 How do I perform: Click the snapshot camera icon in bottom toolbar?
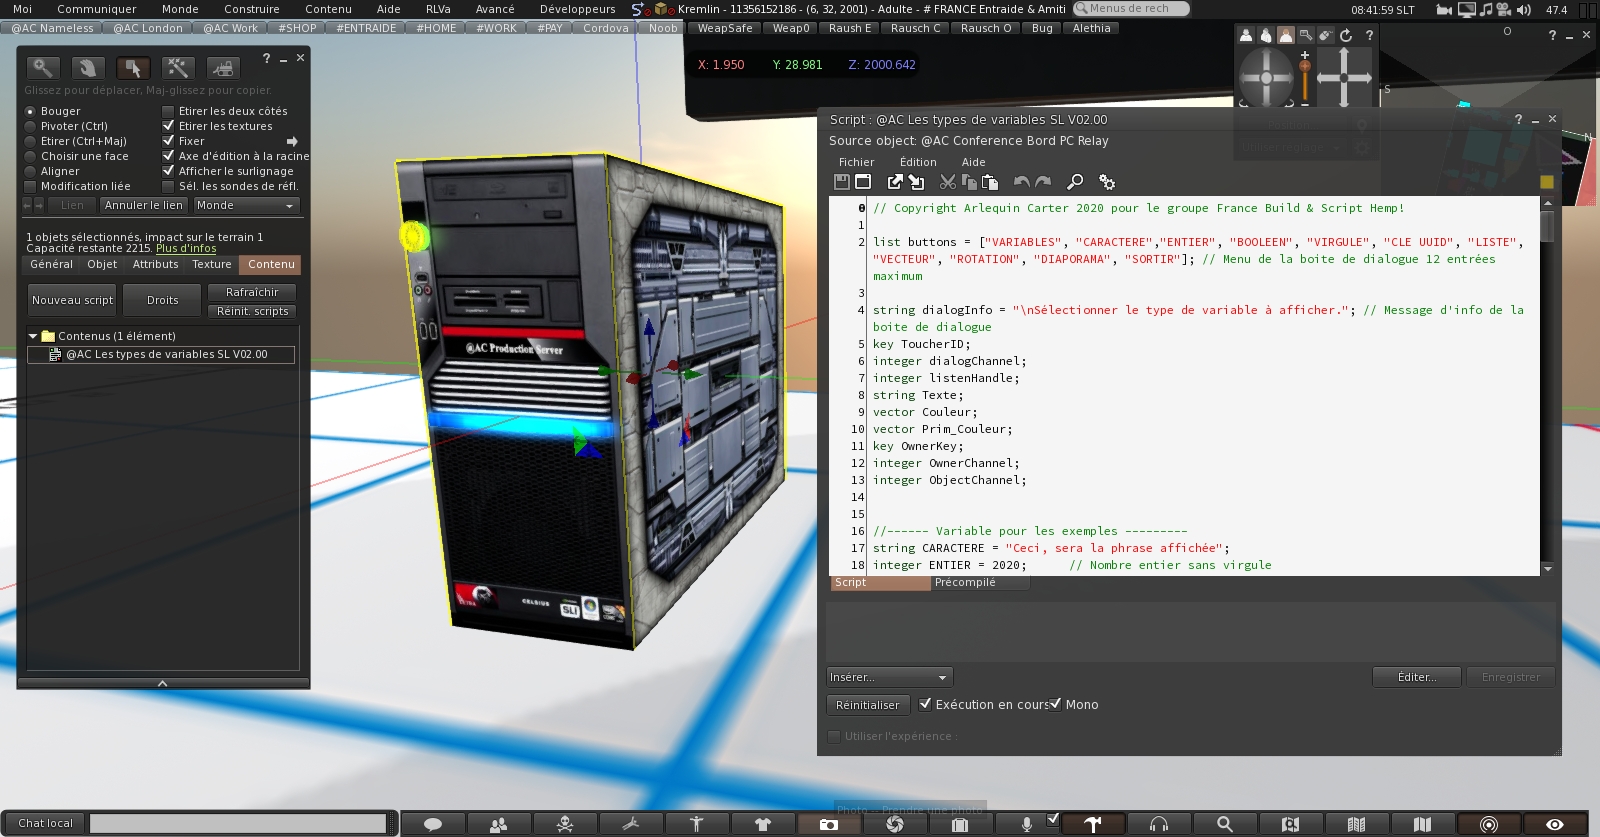[x=828, y=824]
